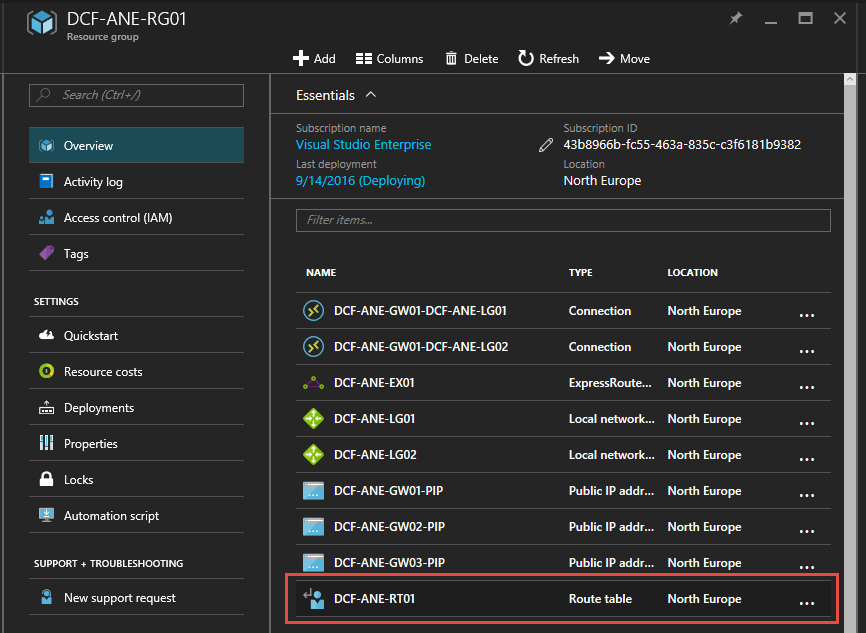Open the Visual Studio Enterprise subscription link

click(363, 145)
